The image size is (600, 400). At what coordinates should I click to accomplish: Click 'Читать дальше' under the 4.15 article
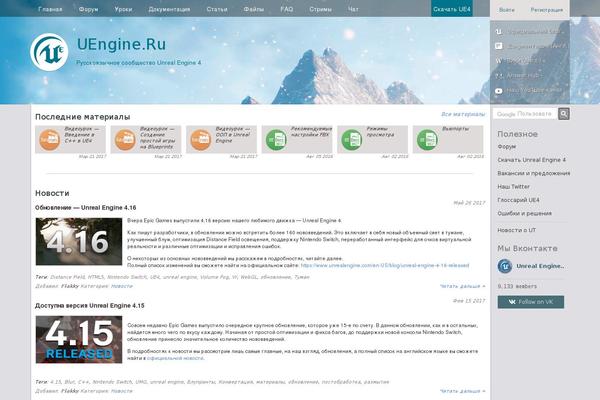tap(463, 391)
